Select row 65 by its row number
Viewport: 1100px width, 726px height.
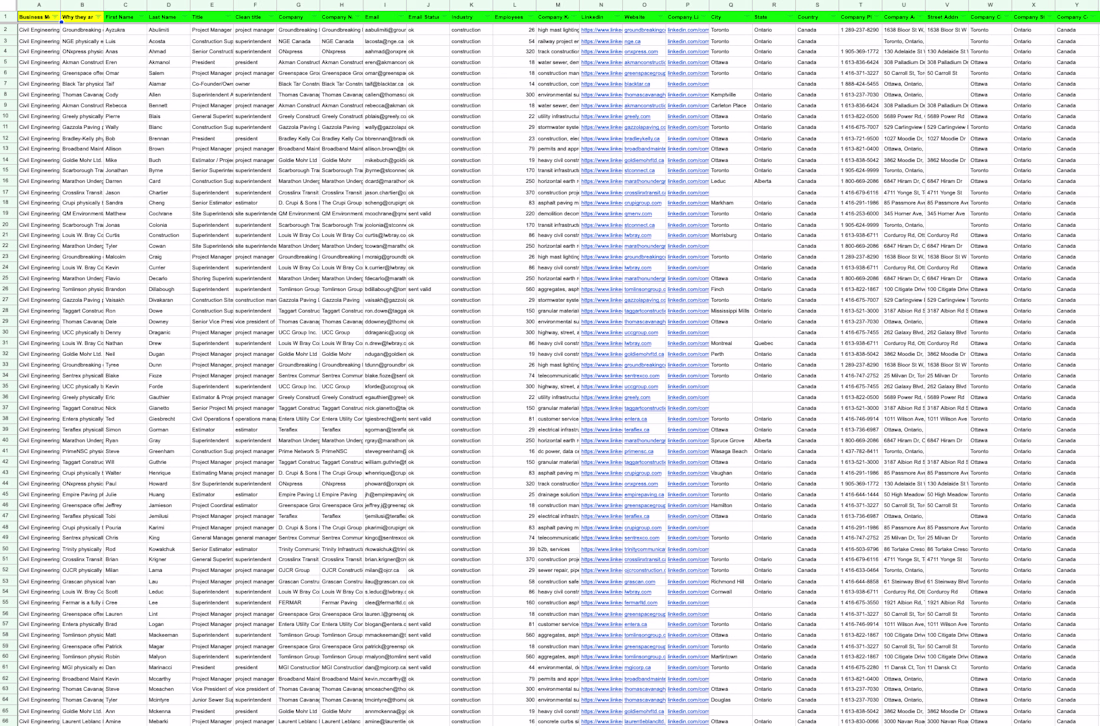coord(8,711)
